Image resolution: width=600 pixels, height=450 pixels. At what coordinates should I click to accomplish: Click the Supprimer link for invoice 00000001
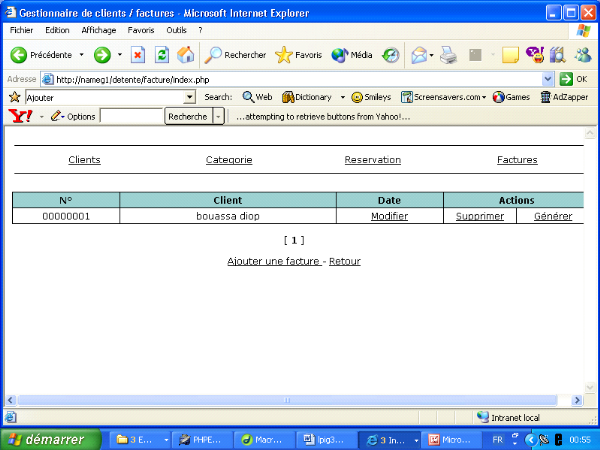pyautogui.click(x=480, y=216)
